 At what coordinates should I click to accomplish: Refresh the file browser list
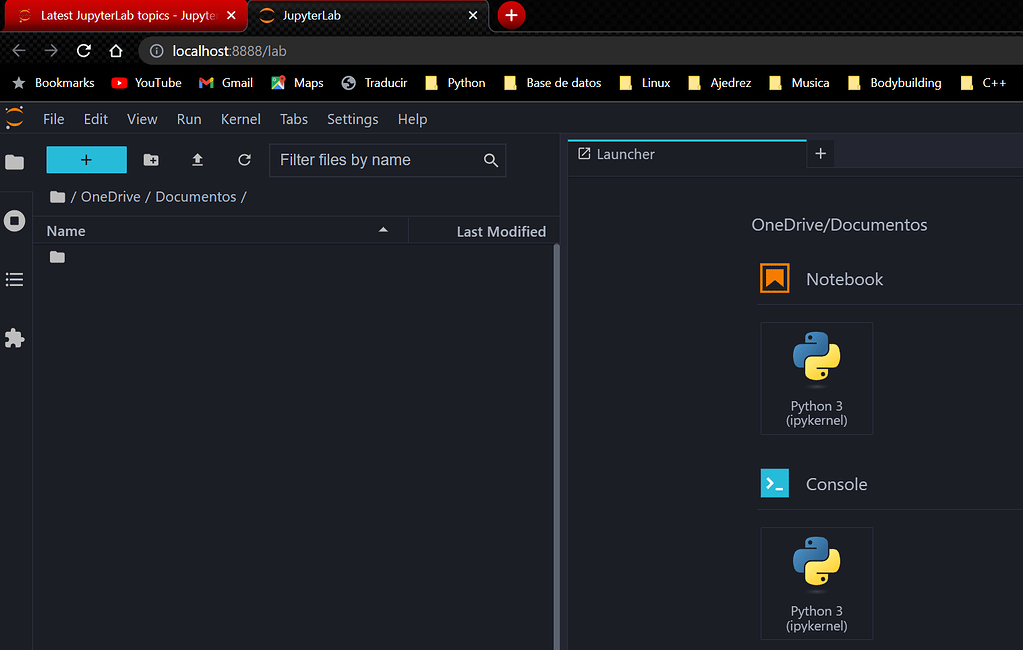point(244,160)
